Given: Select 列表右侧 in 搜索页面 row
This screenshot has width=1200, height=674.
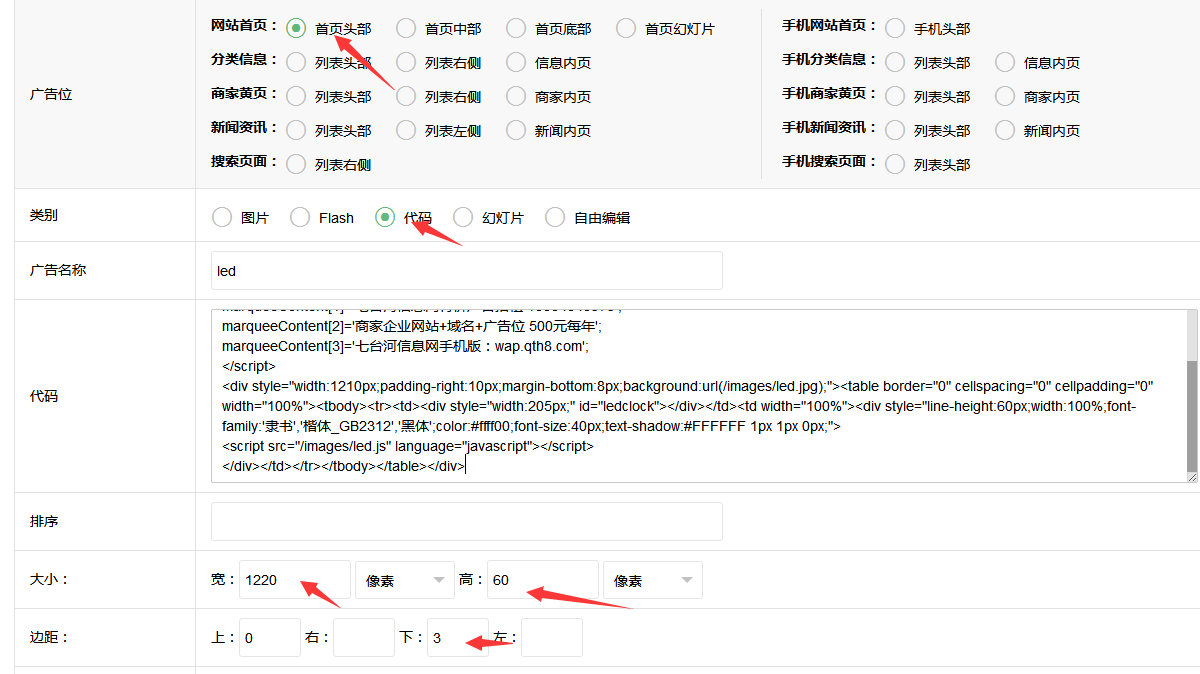Looking at the screenshot, I should (296, 164).
